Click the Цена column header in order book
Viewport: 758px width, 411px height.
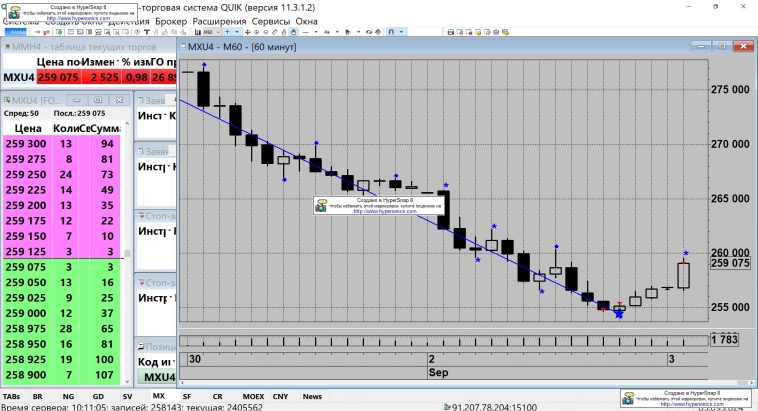28,128
